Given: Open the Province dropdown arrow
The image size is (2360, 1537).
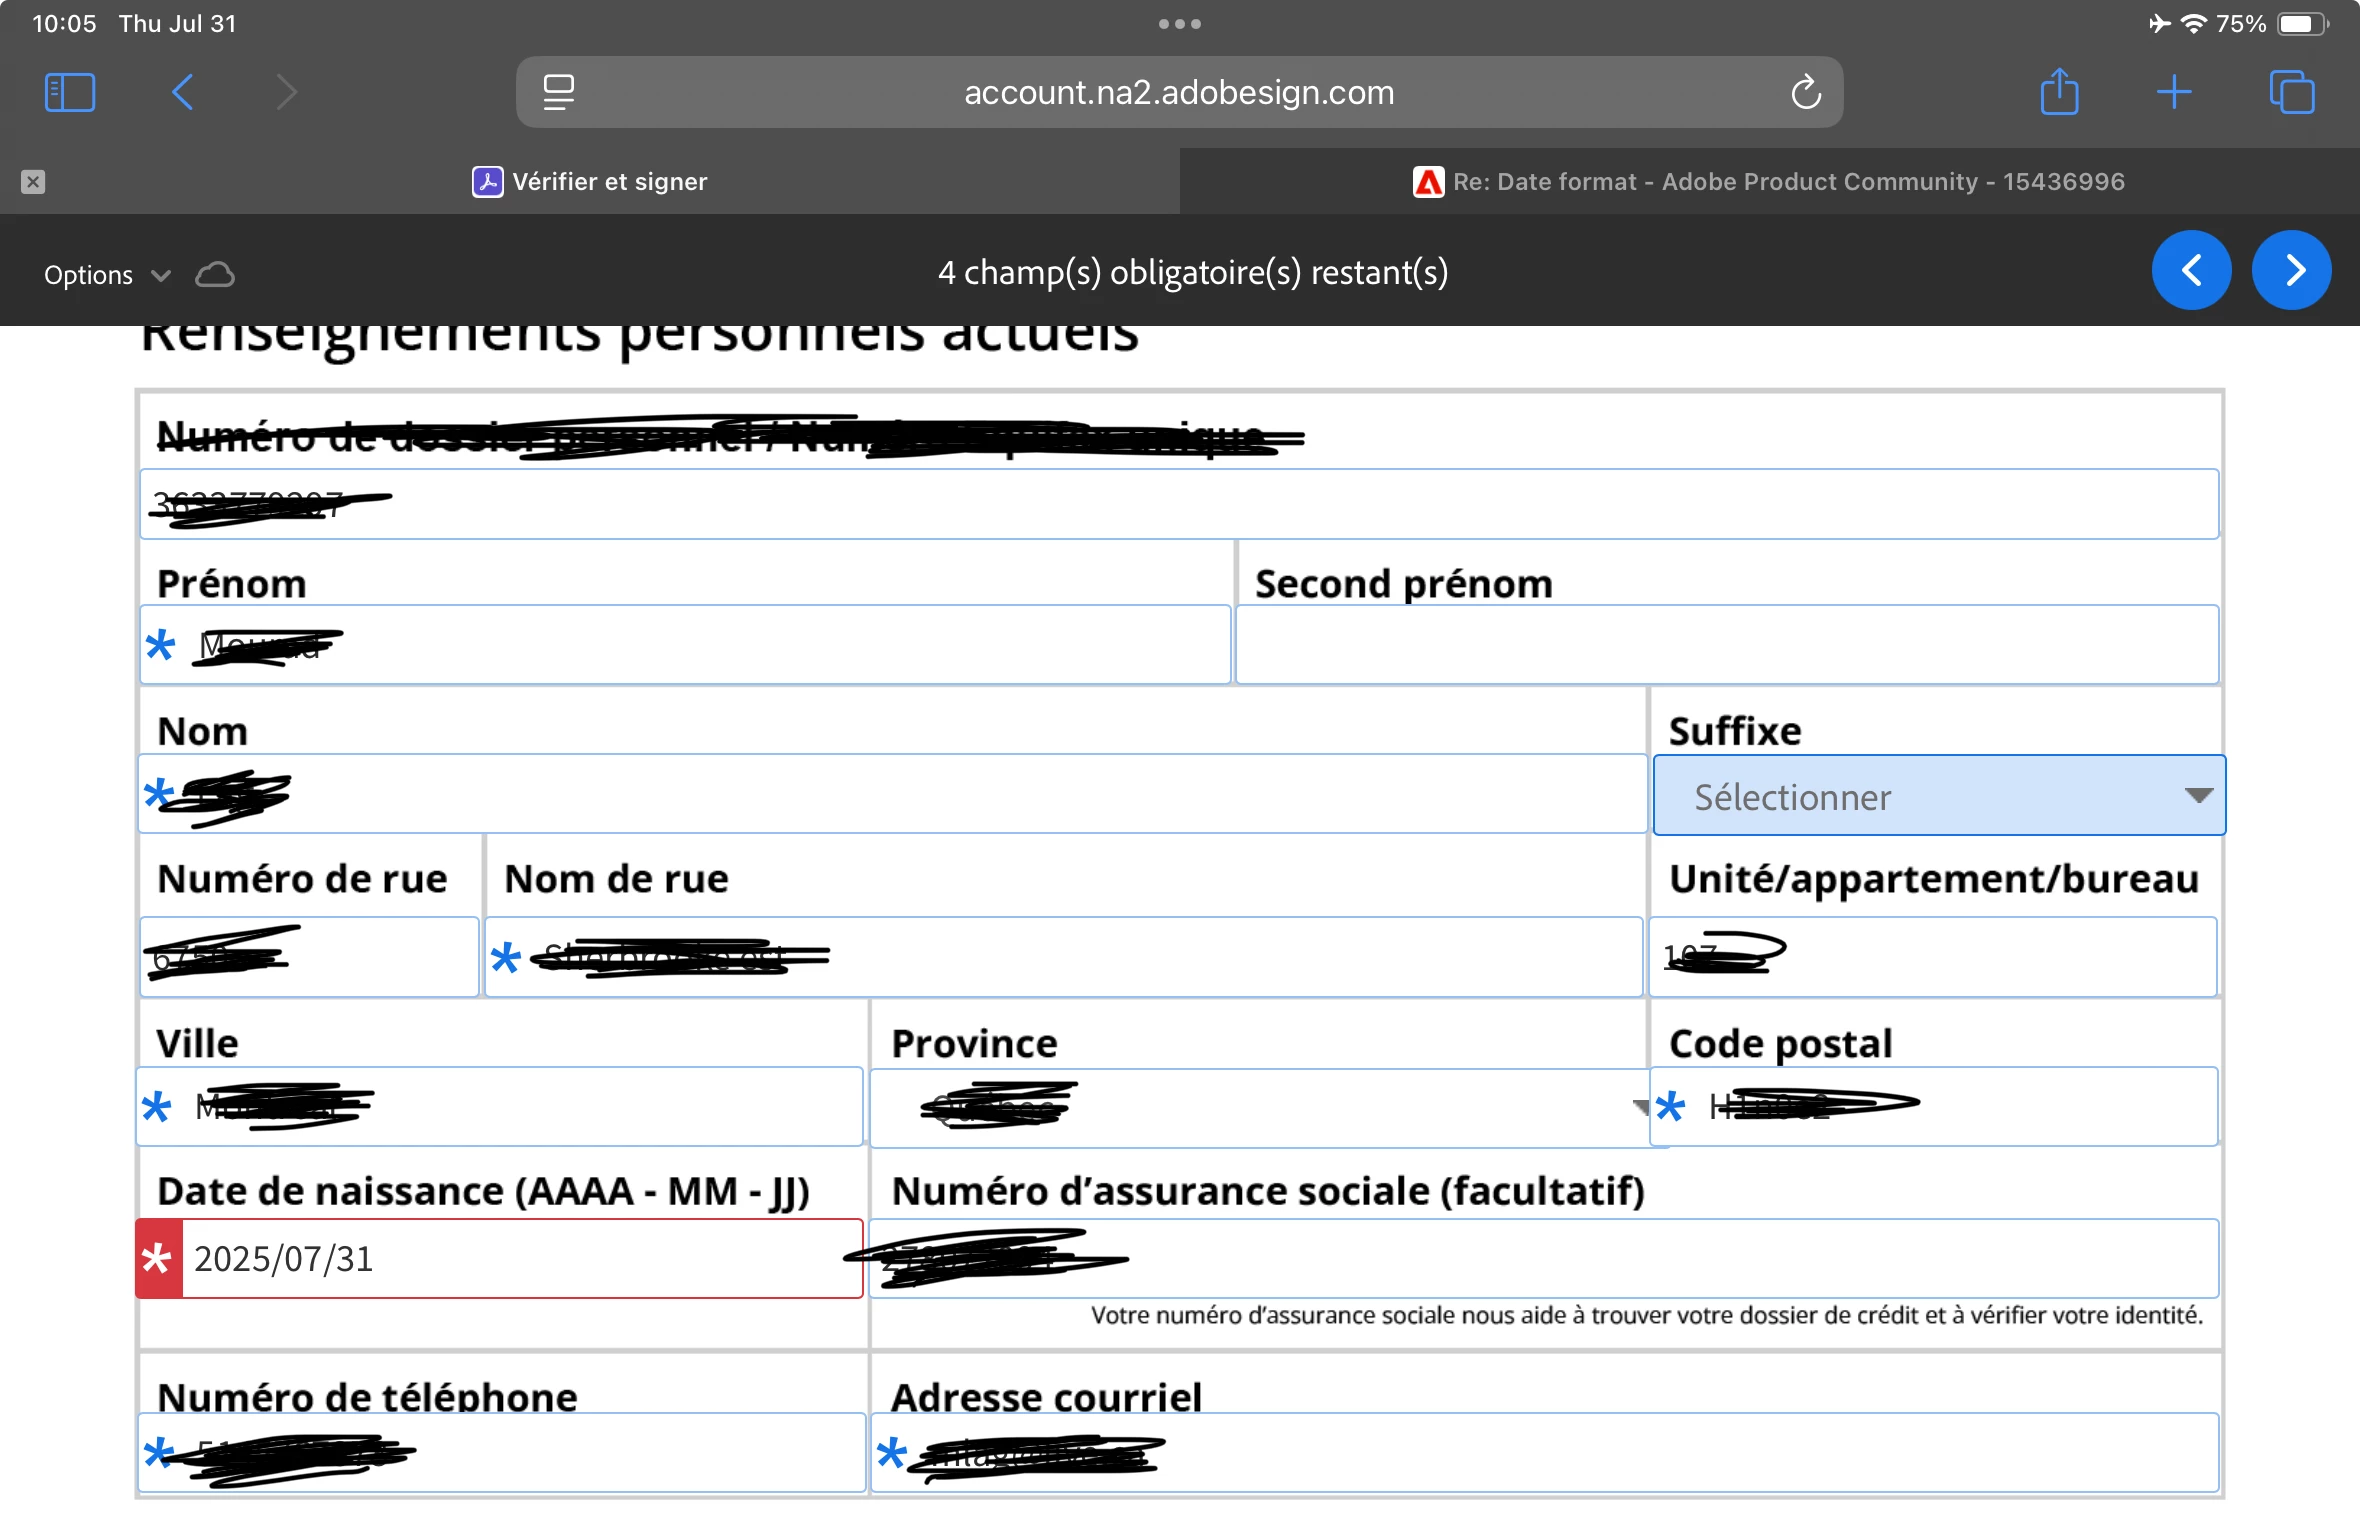Looking at the screenshot, I should coord(1640,1106).
